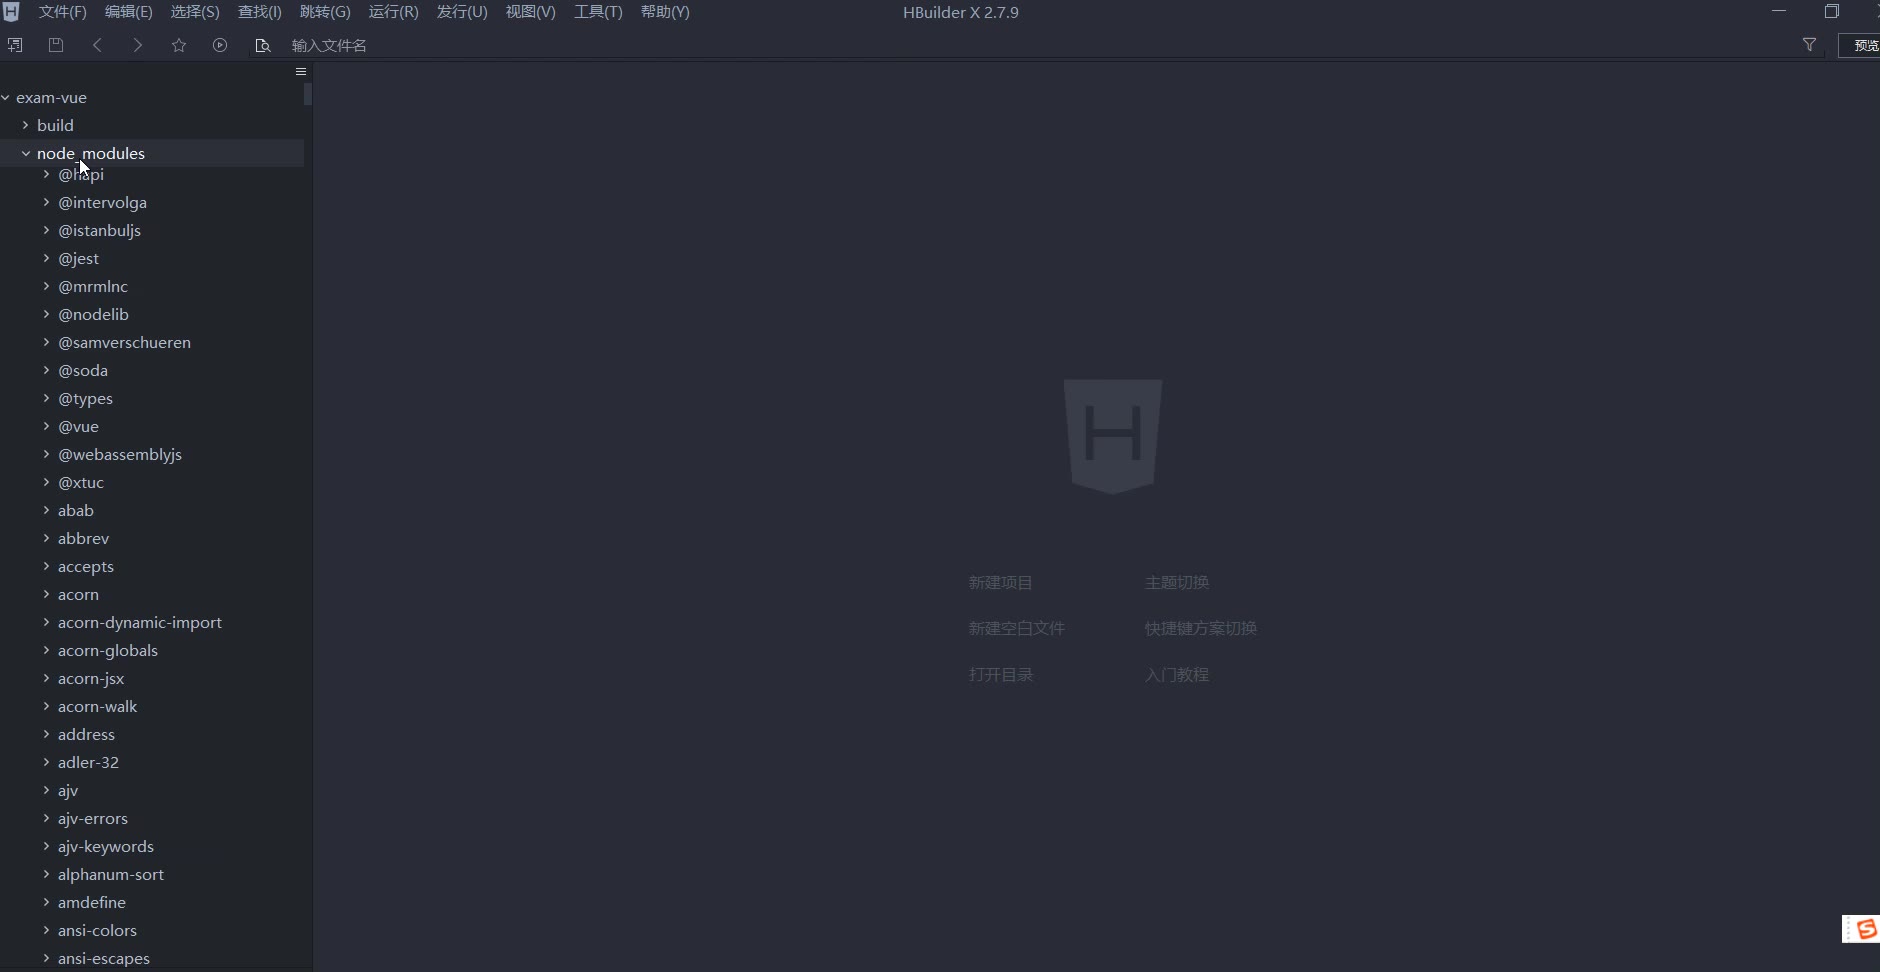Select the ansi-colors folder row
The width and height of the screenshot is (1880, 972).
point(152,930)
